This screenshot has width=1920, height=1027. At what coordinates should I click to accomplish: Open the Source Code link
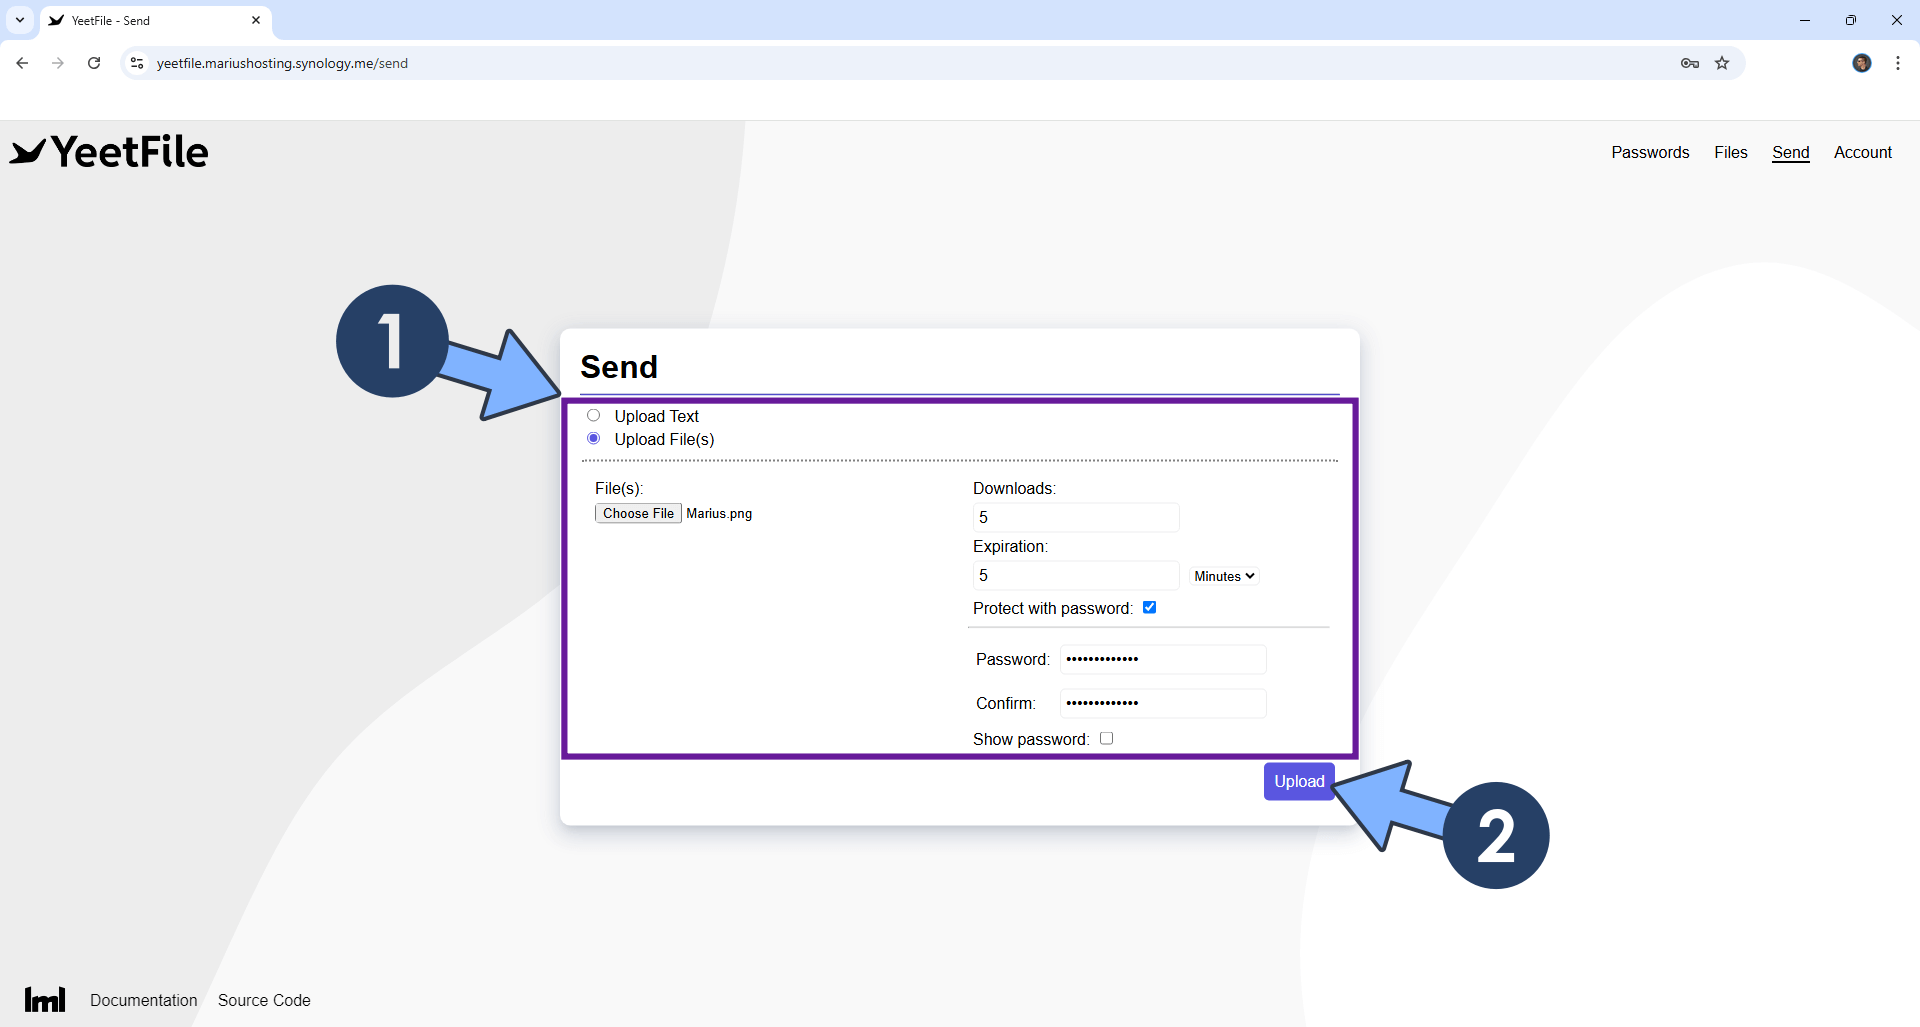(x=264, y=1000)
